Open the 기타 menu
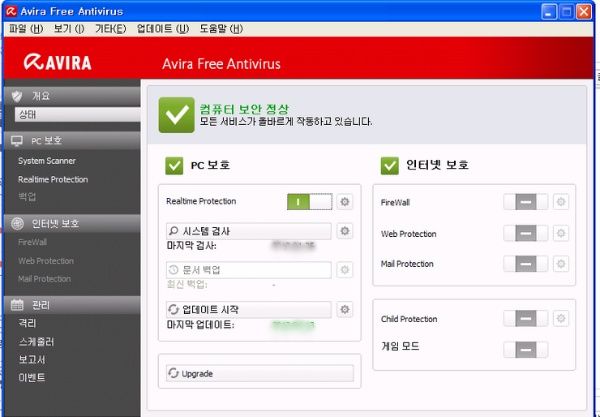The image size is (600, 417). (111, 29)
